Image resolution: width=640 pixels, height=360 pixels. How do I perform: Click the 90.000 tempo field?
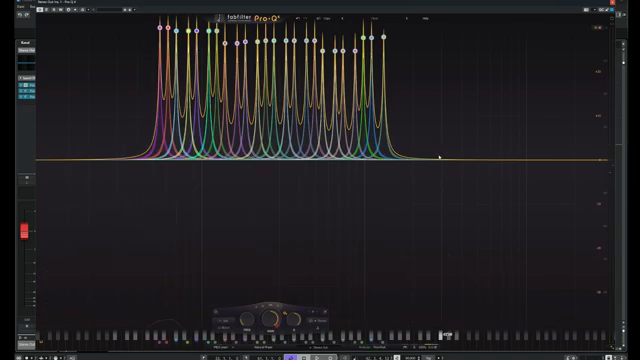(x=410, y=358)
